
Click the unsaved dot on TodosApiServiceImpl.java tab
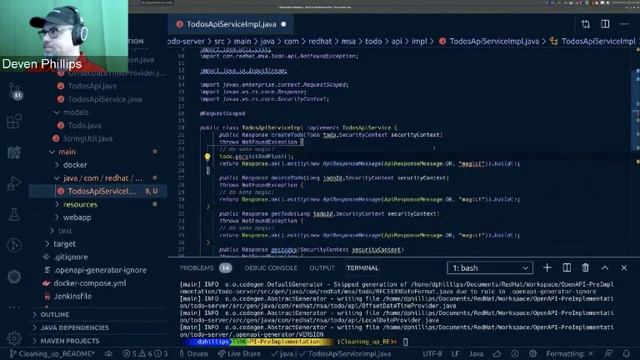[284, 24]
